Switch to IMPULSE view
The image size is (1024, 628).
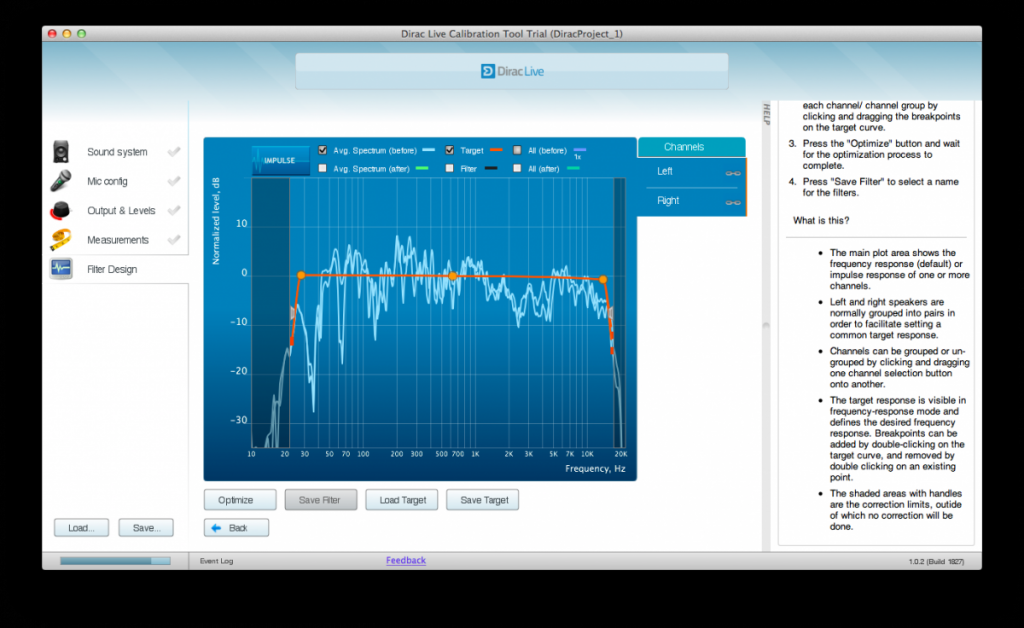280,160
